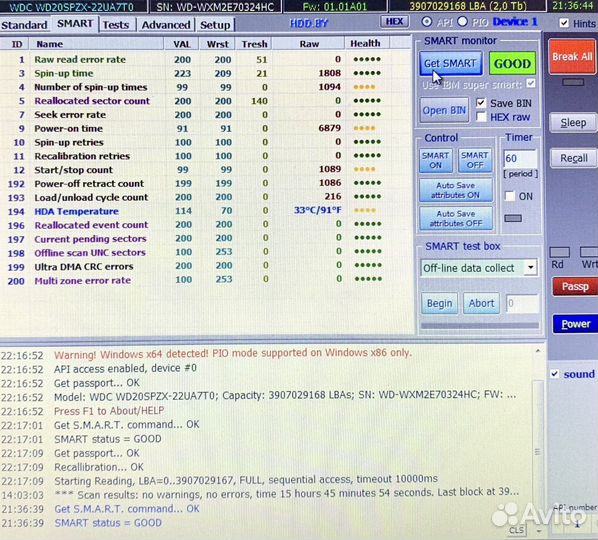Switch to the Standard tab
Screen dimensions: 598x540
coord(24,25)
